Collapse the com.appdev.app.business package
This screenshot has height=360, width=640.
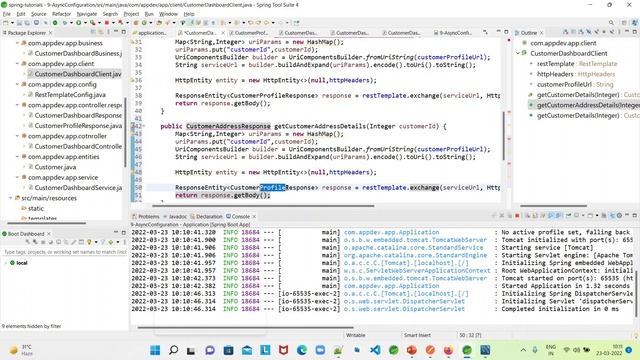click(17, 43)
